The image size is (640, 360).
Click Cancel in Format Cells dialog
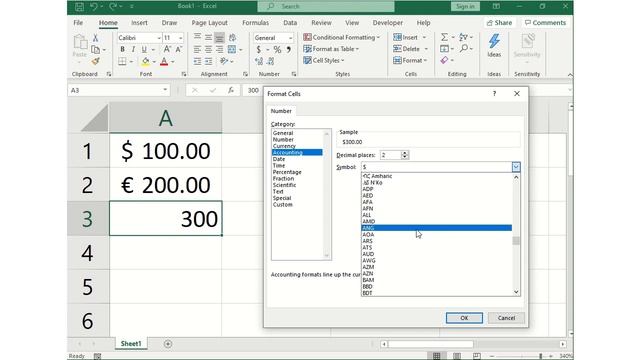(506, 318)
